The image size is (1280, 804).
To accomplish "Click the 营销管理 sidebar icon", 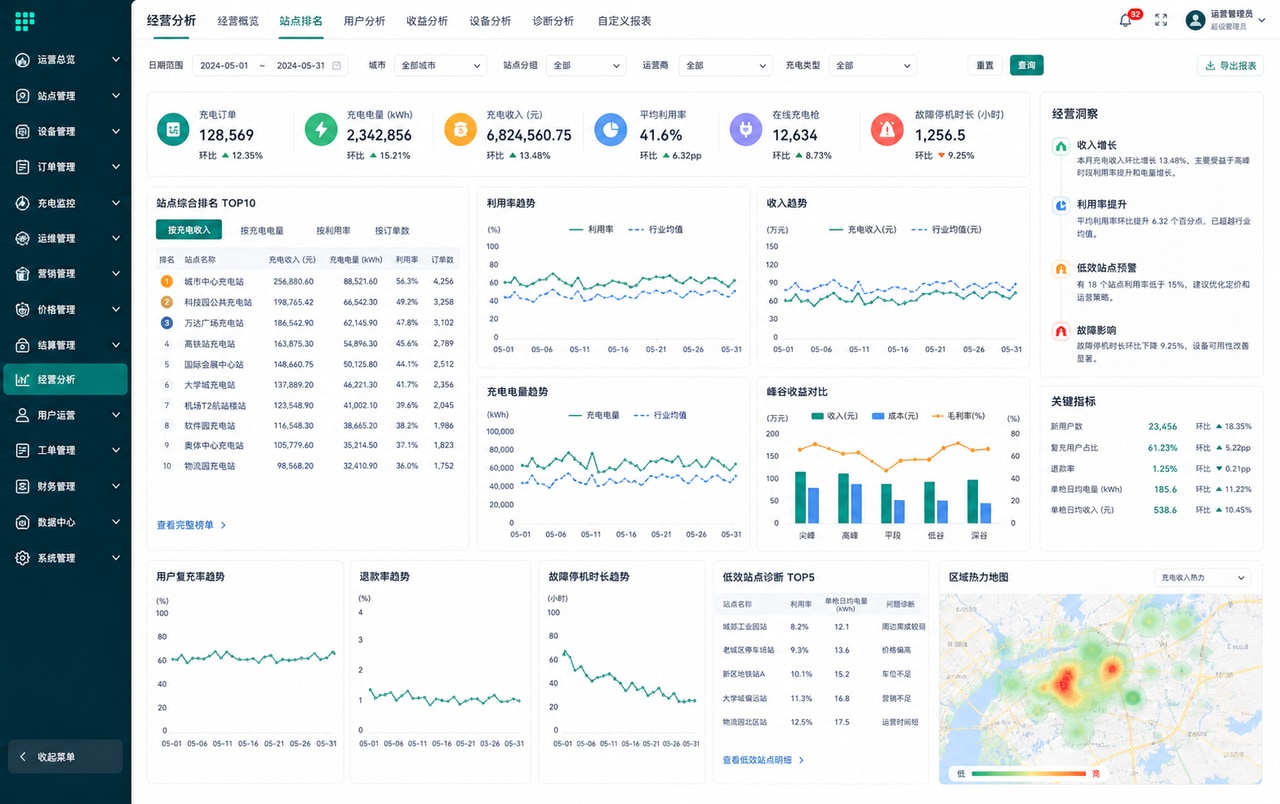I will coord(23,274).
